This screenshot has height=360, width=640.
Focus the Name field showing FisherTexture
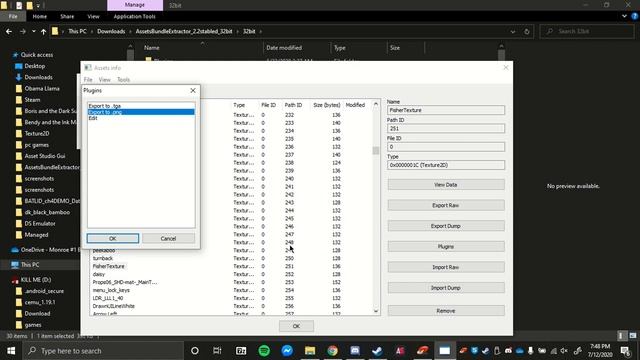(x=446, y=110)
